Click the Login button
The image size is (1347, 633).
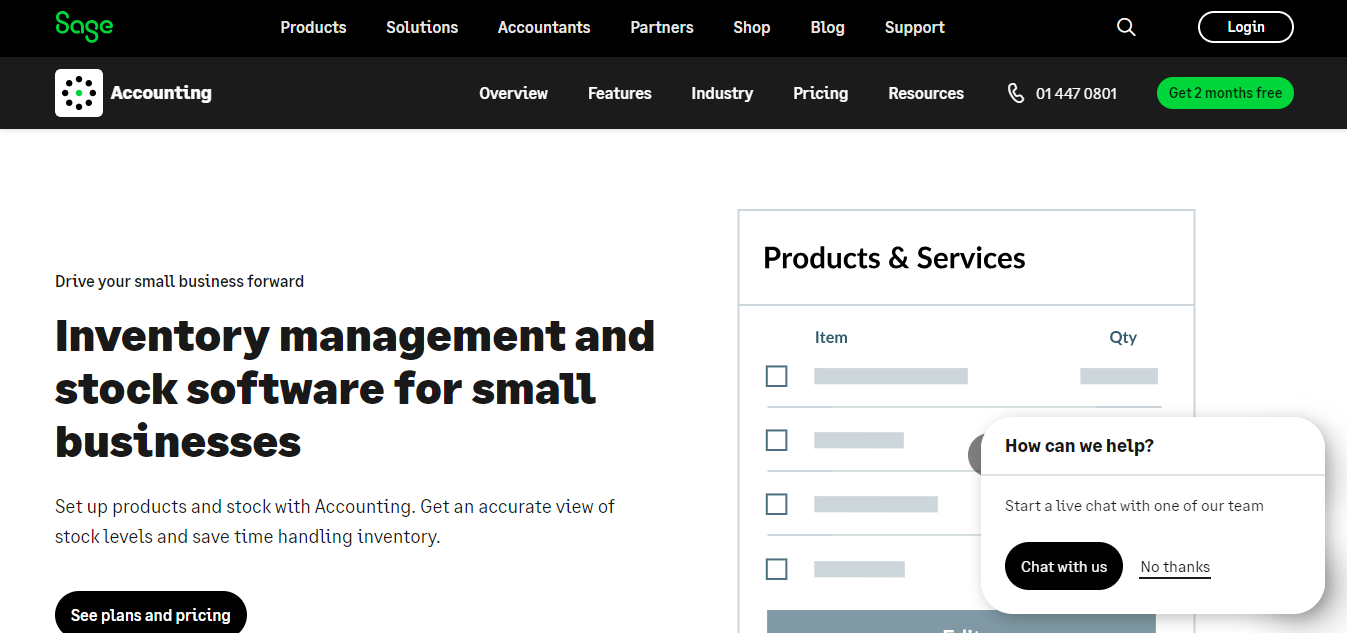[1245, 27]
